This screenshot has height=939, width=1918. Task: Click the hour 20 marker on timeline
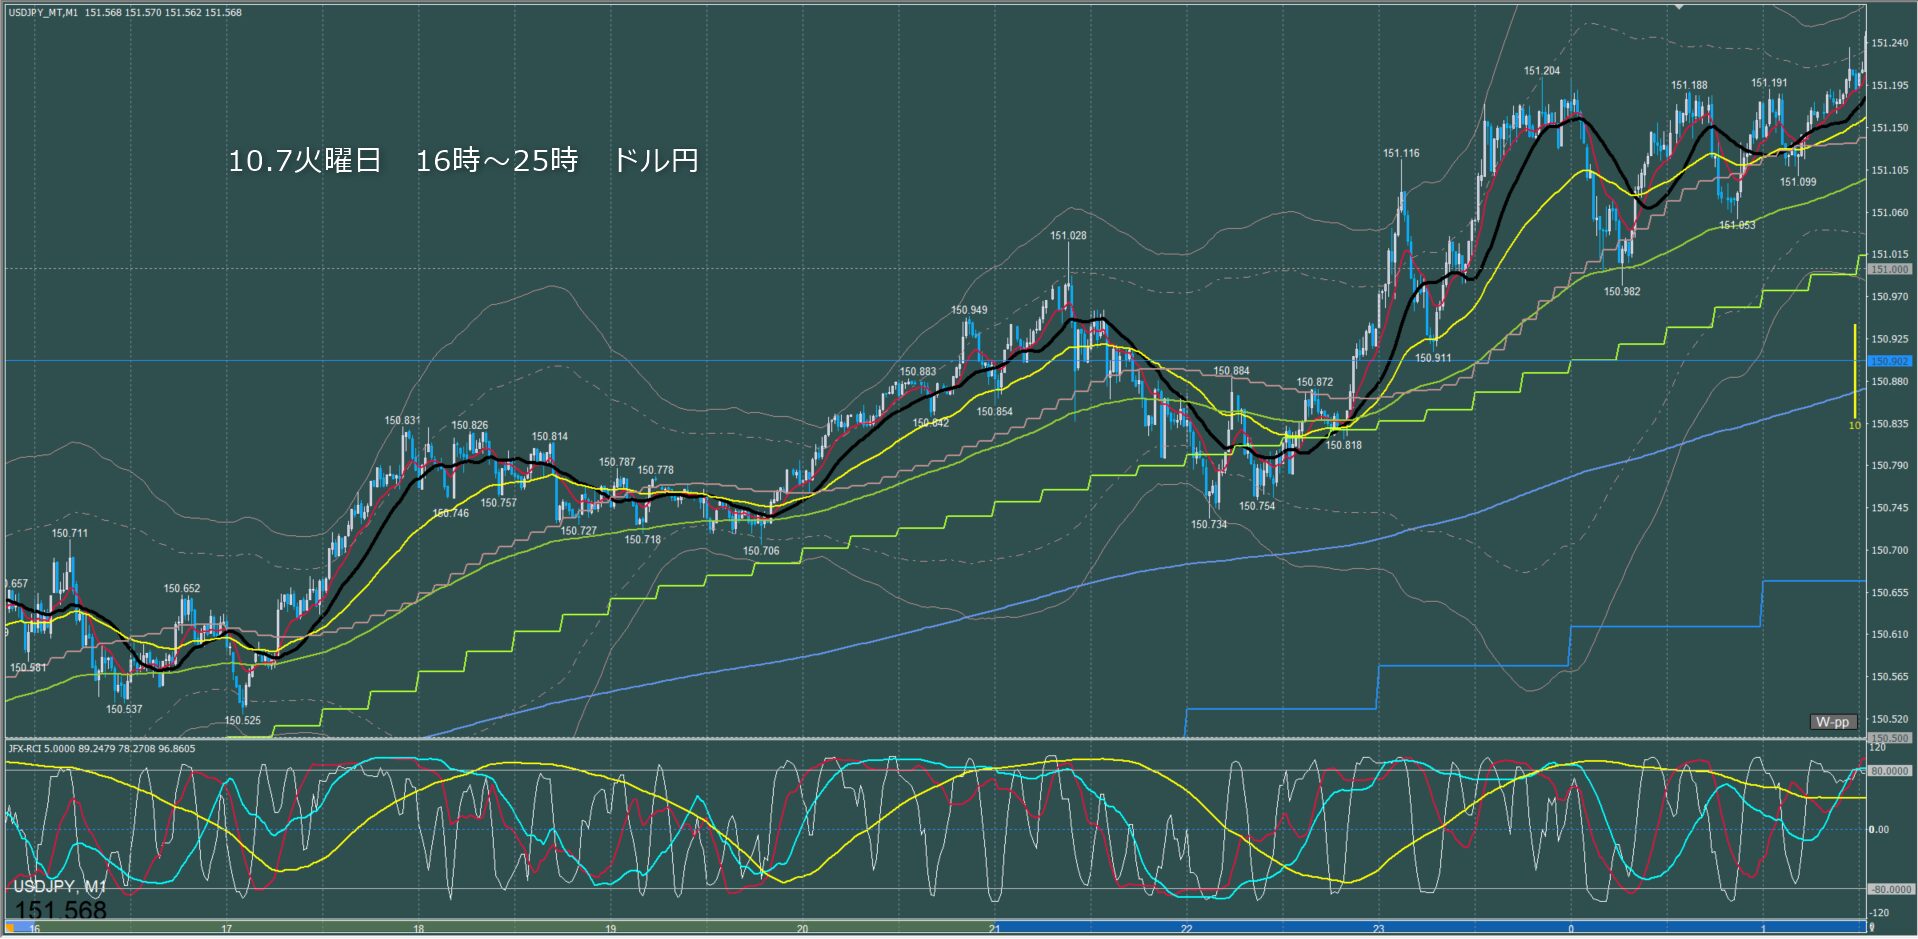click(802, 929)
